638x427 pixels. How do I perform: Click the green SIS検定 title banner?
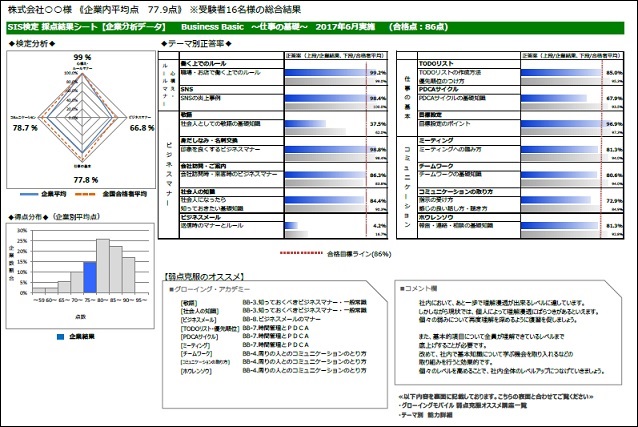[x=315, y=27]
